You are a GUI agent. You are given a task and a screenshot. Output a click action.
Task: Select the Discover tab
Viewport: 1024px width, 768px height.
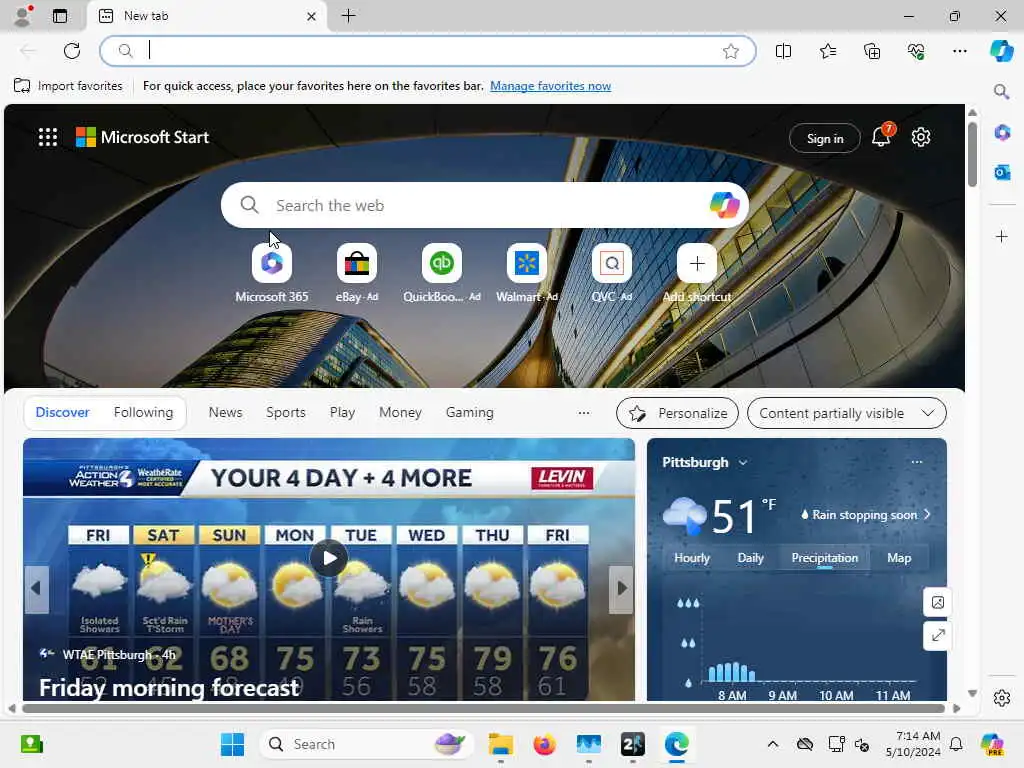click(x=62, y=412)
